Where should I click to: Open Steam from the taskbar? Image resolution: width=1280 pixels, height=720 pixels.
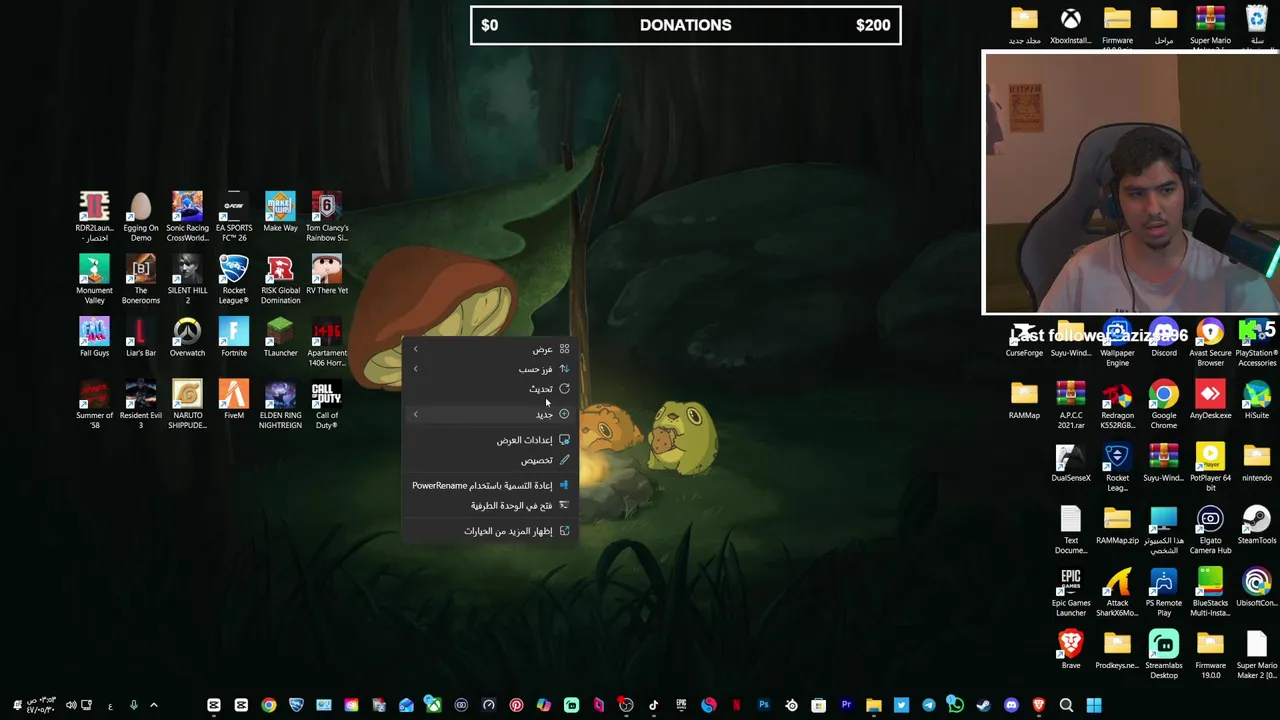pos(983,705)
